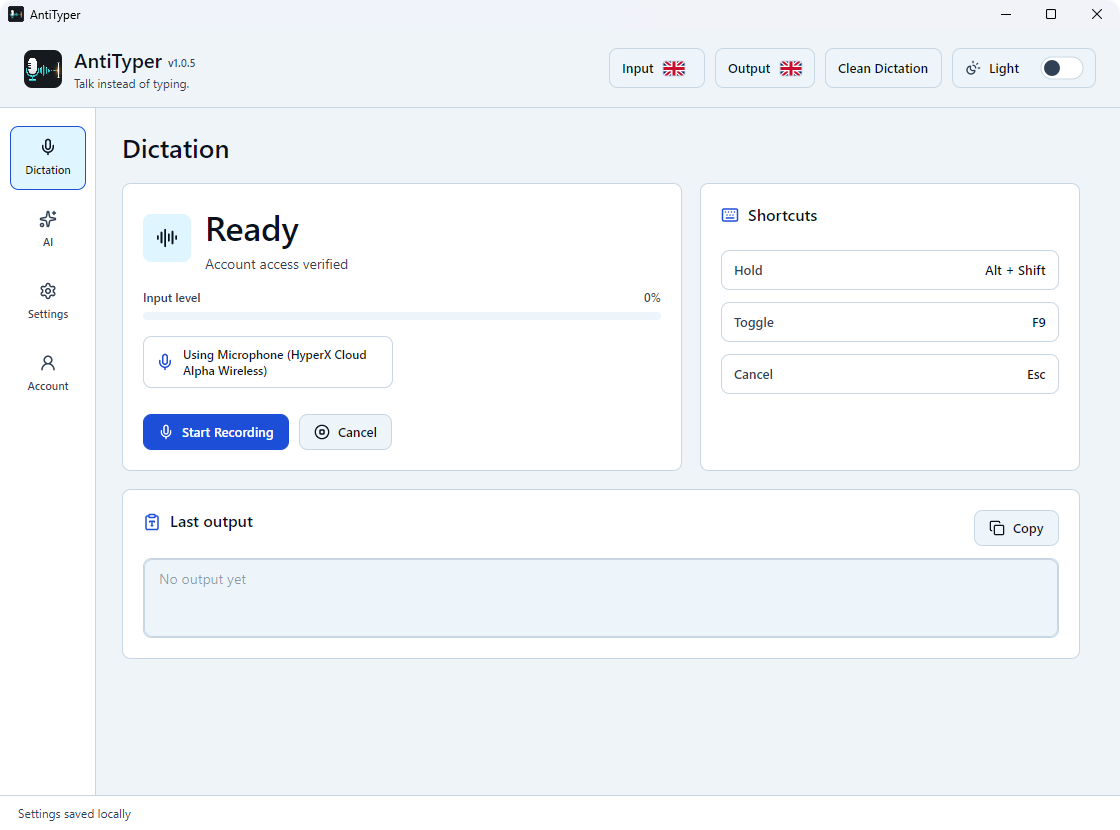Open the AI sidebar tab

coord(48,229)
